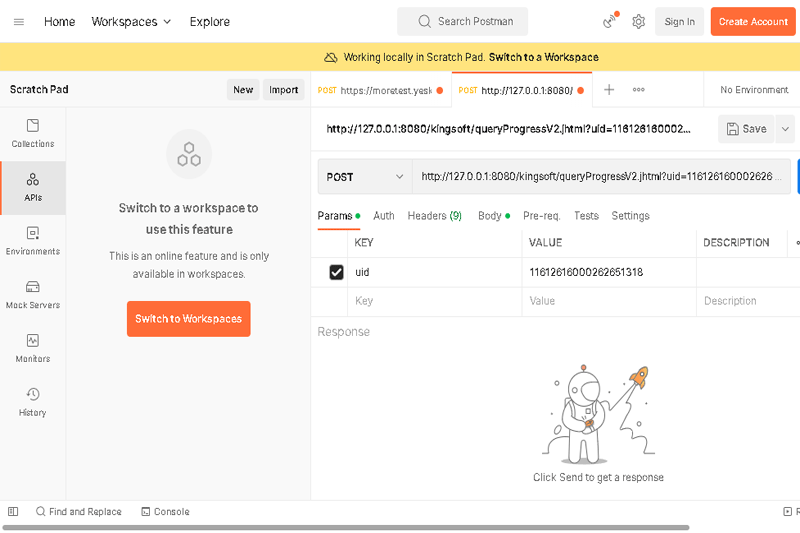Click the Import button
This screenshot has width=800, height=533.
coord(283,90)
